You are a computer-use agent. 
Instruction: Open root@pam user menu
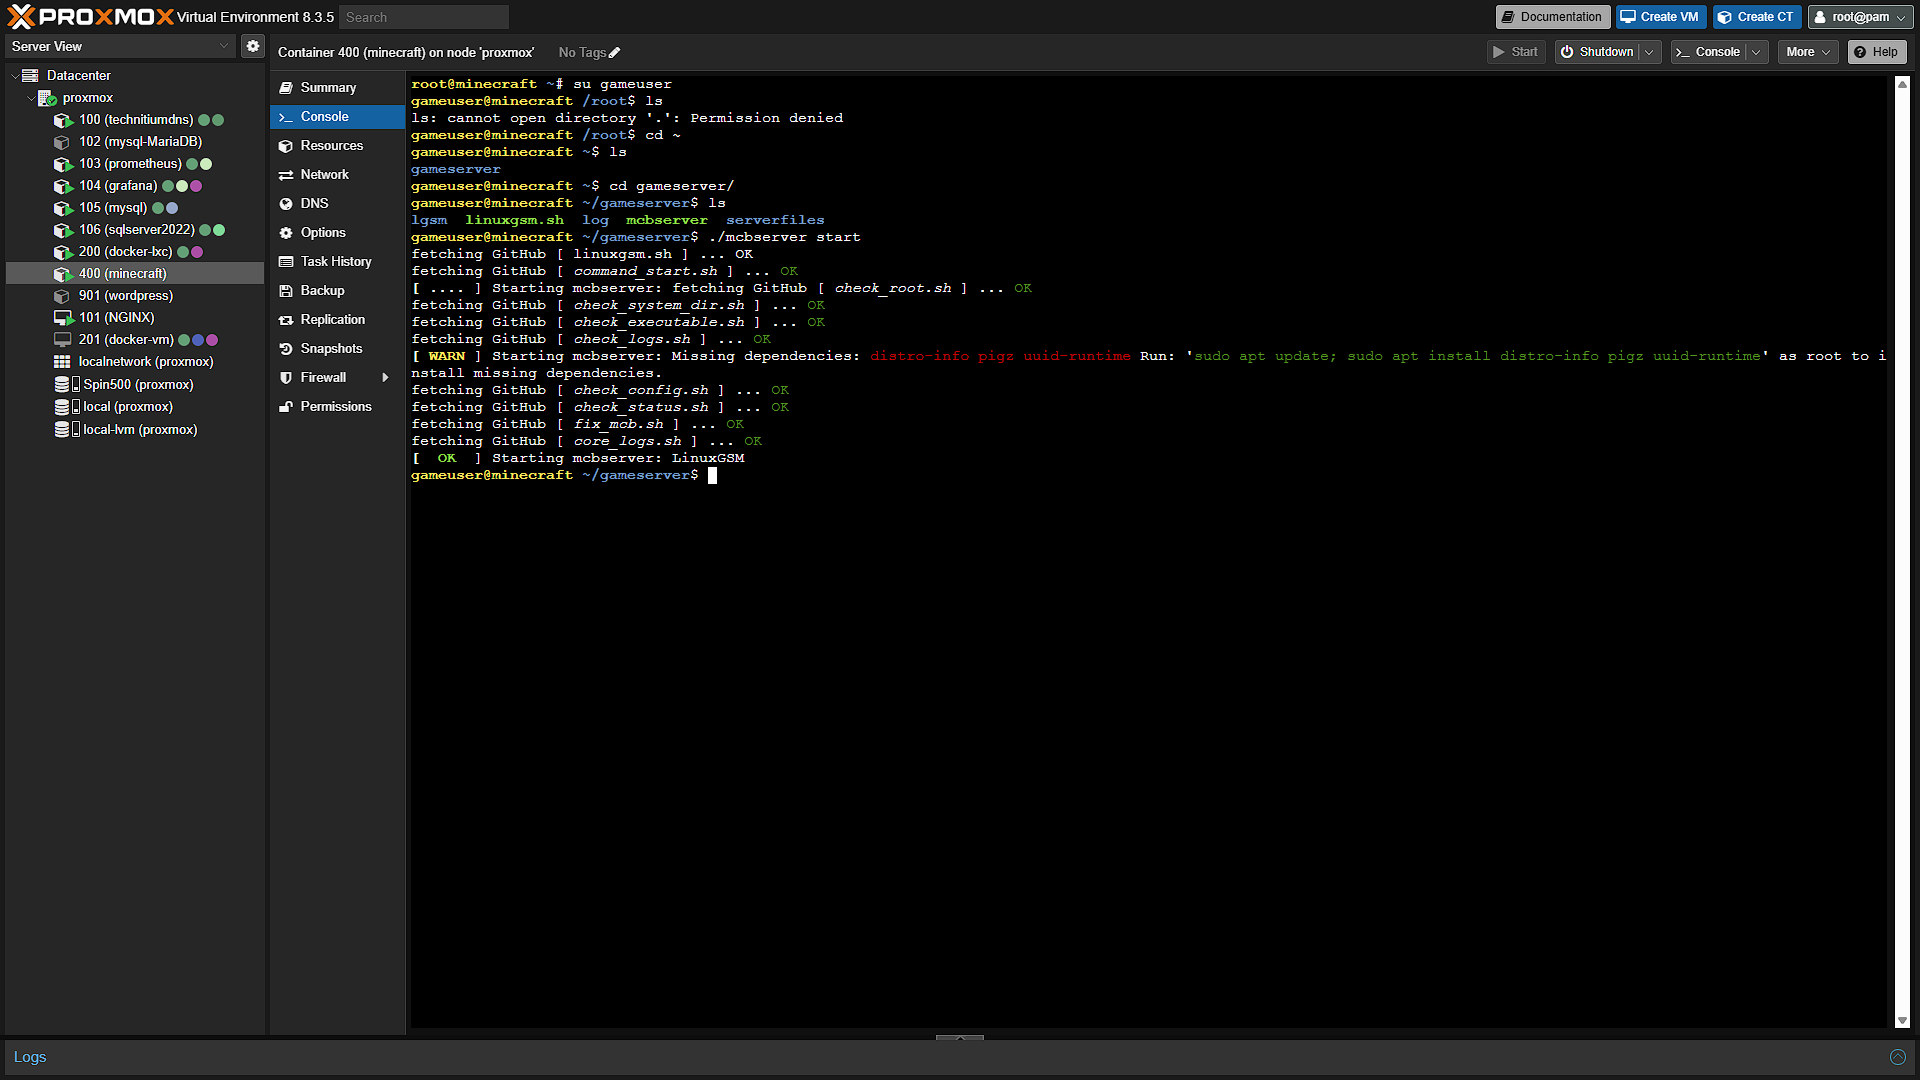pos(1860,17)
